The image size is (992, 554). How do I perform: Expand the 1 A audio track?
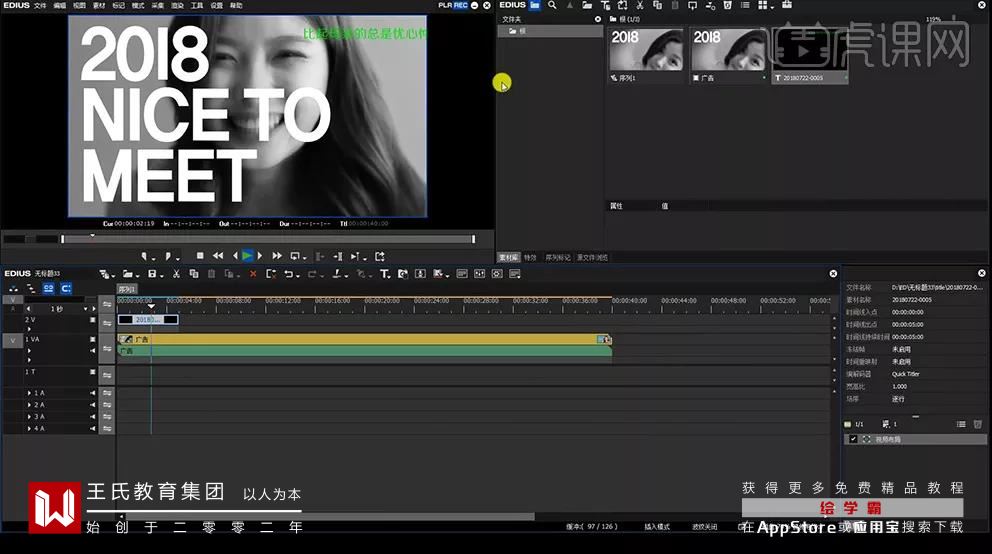[x=29, y=393]
